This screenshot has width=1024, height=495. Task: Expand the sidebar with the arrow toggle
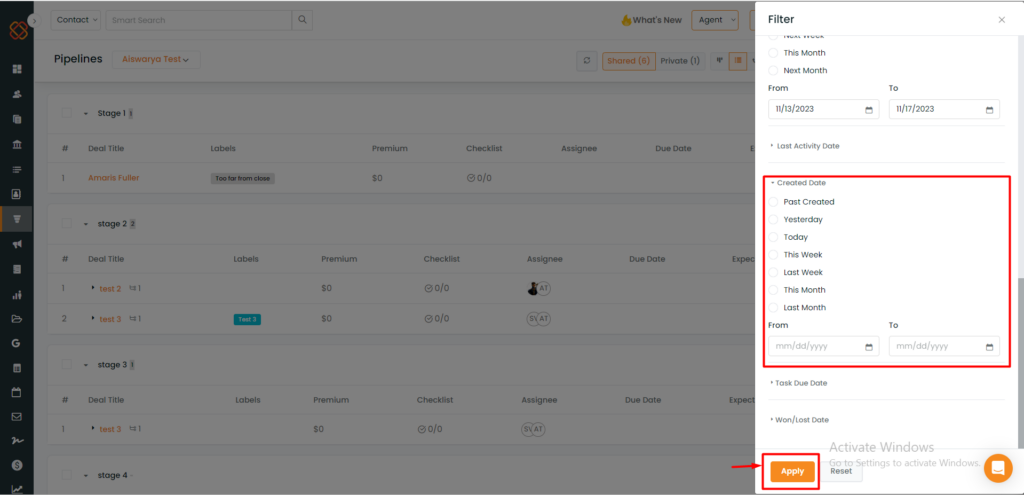[35, 20]
